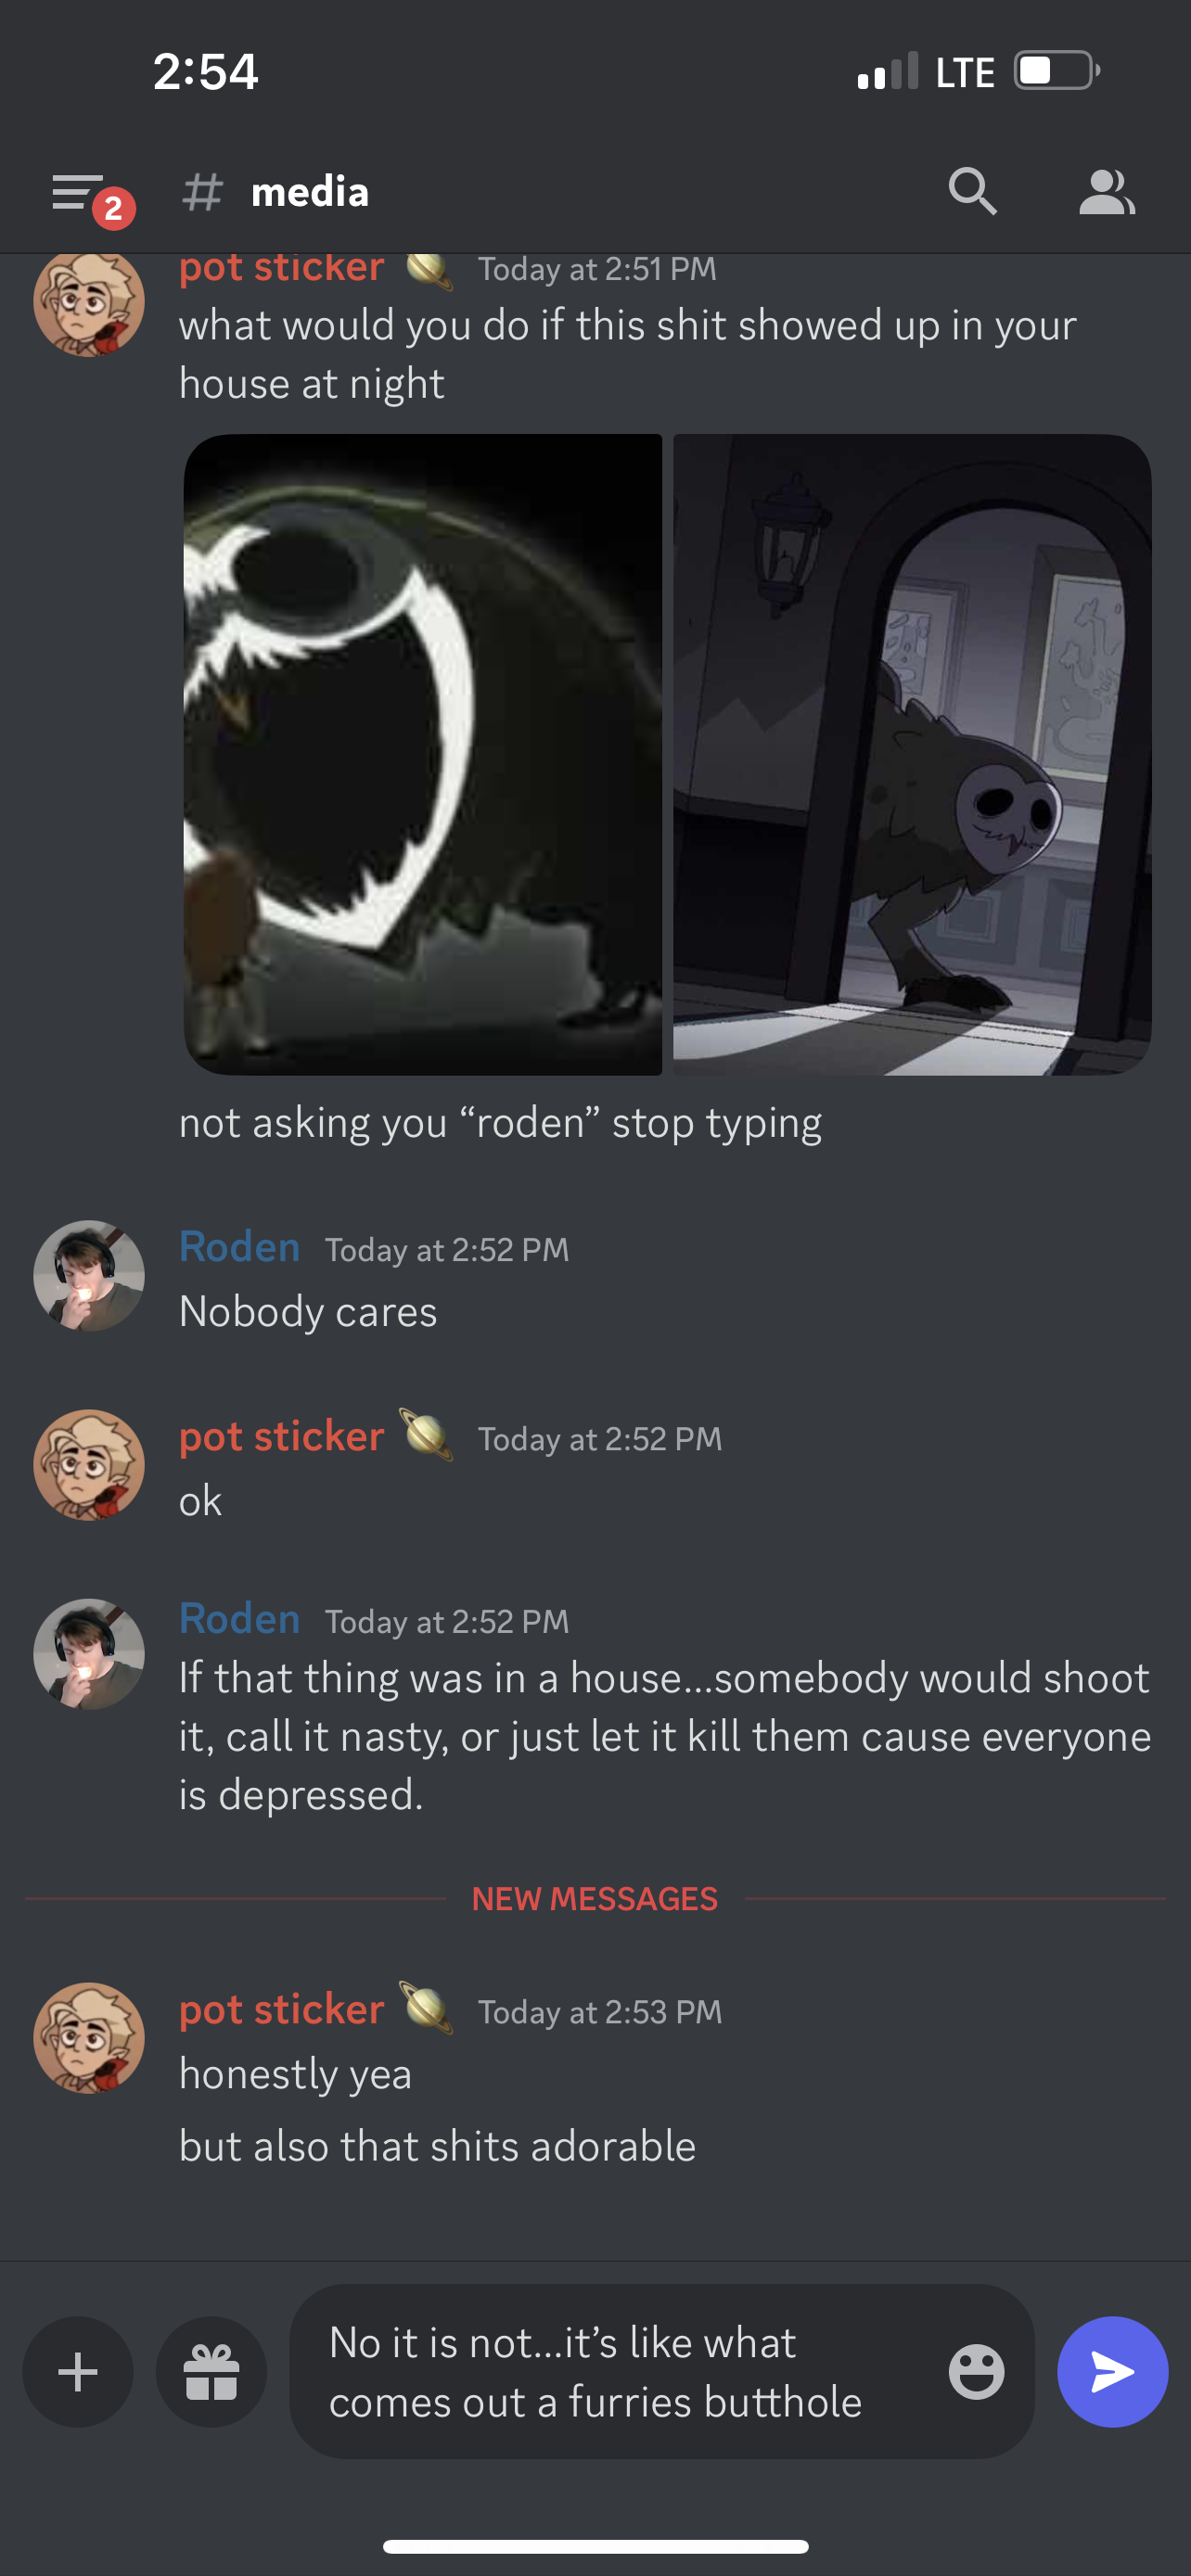Tap the plus attachment button
1191x2576 pixels.
tap(78, 2371)
